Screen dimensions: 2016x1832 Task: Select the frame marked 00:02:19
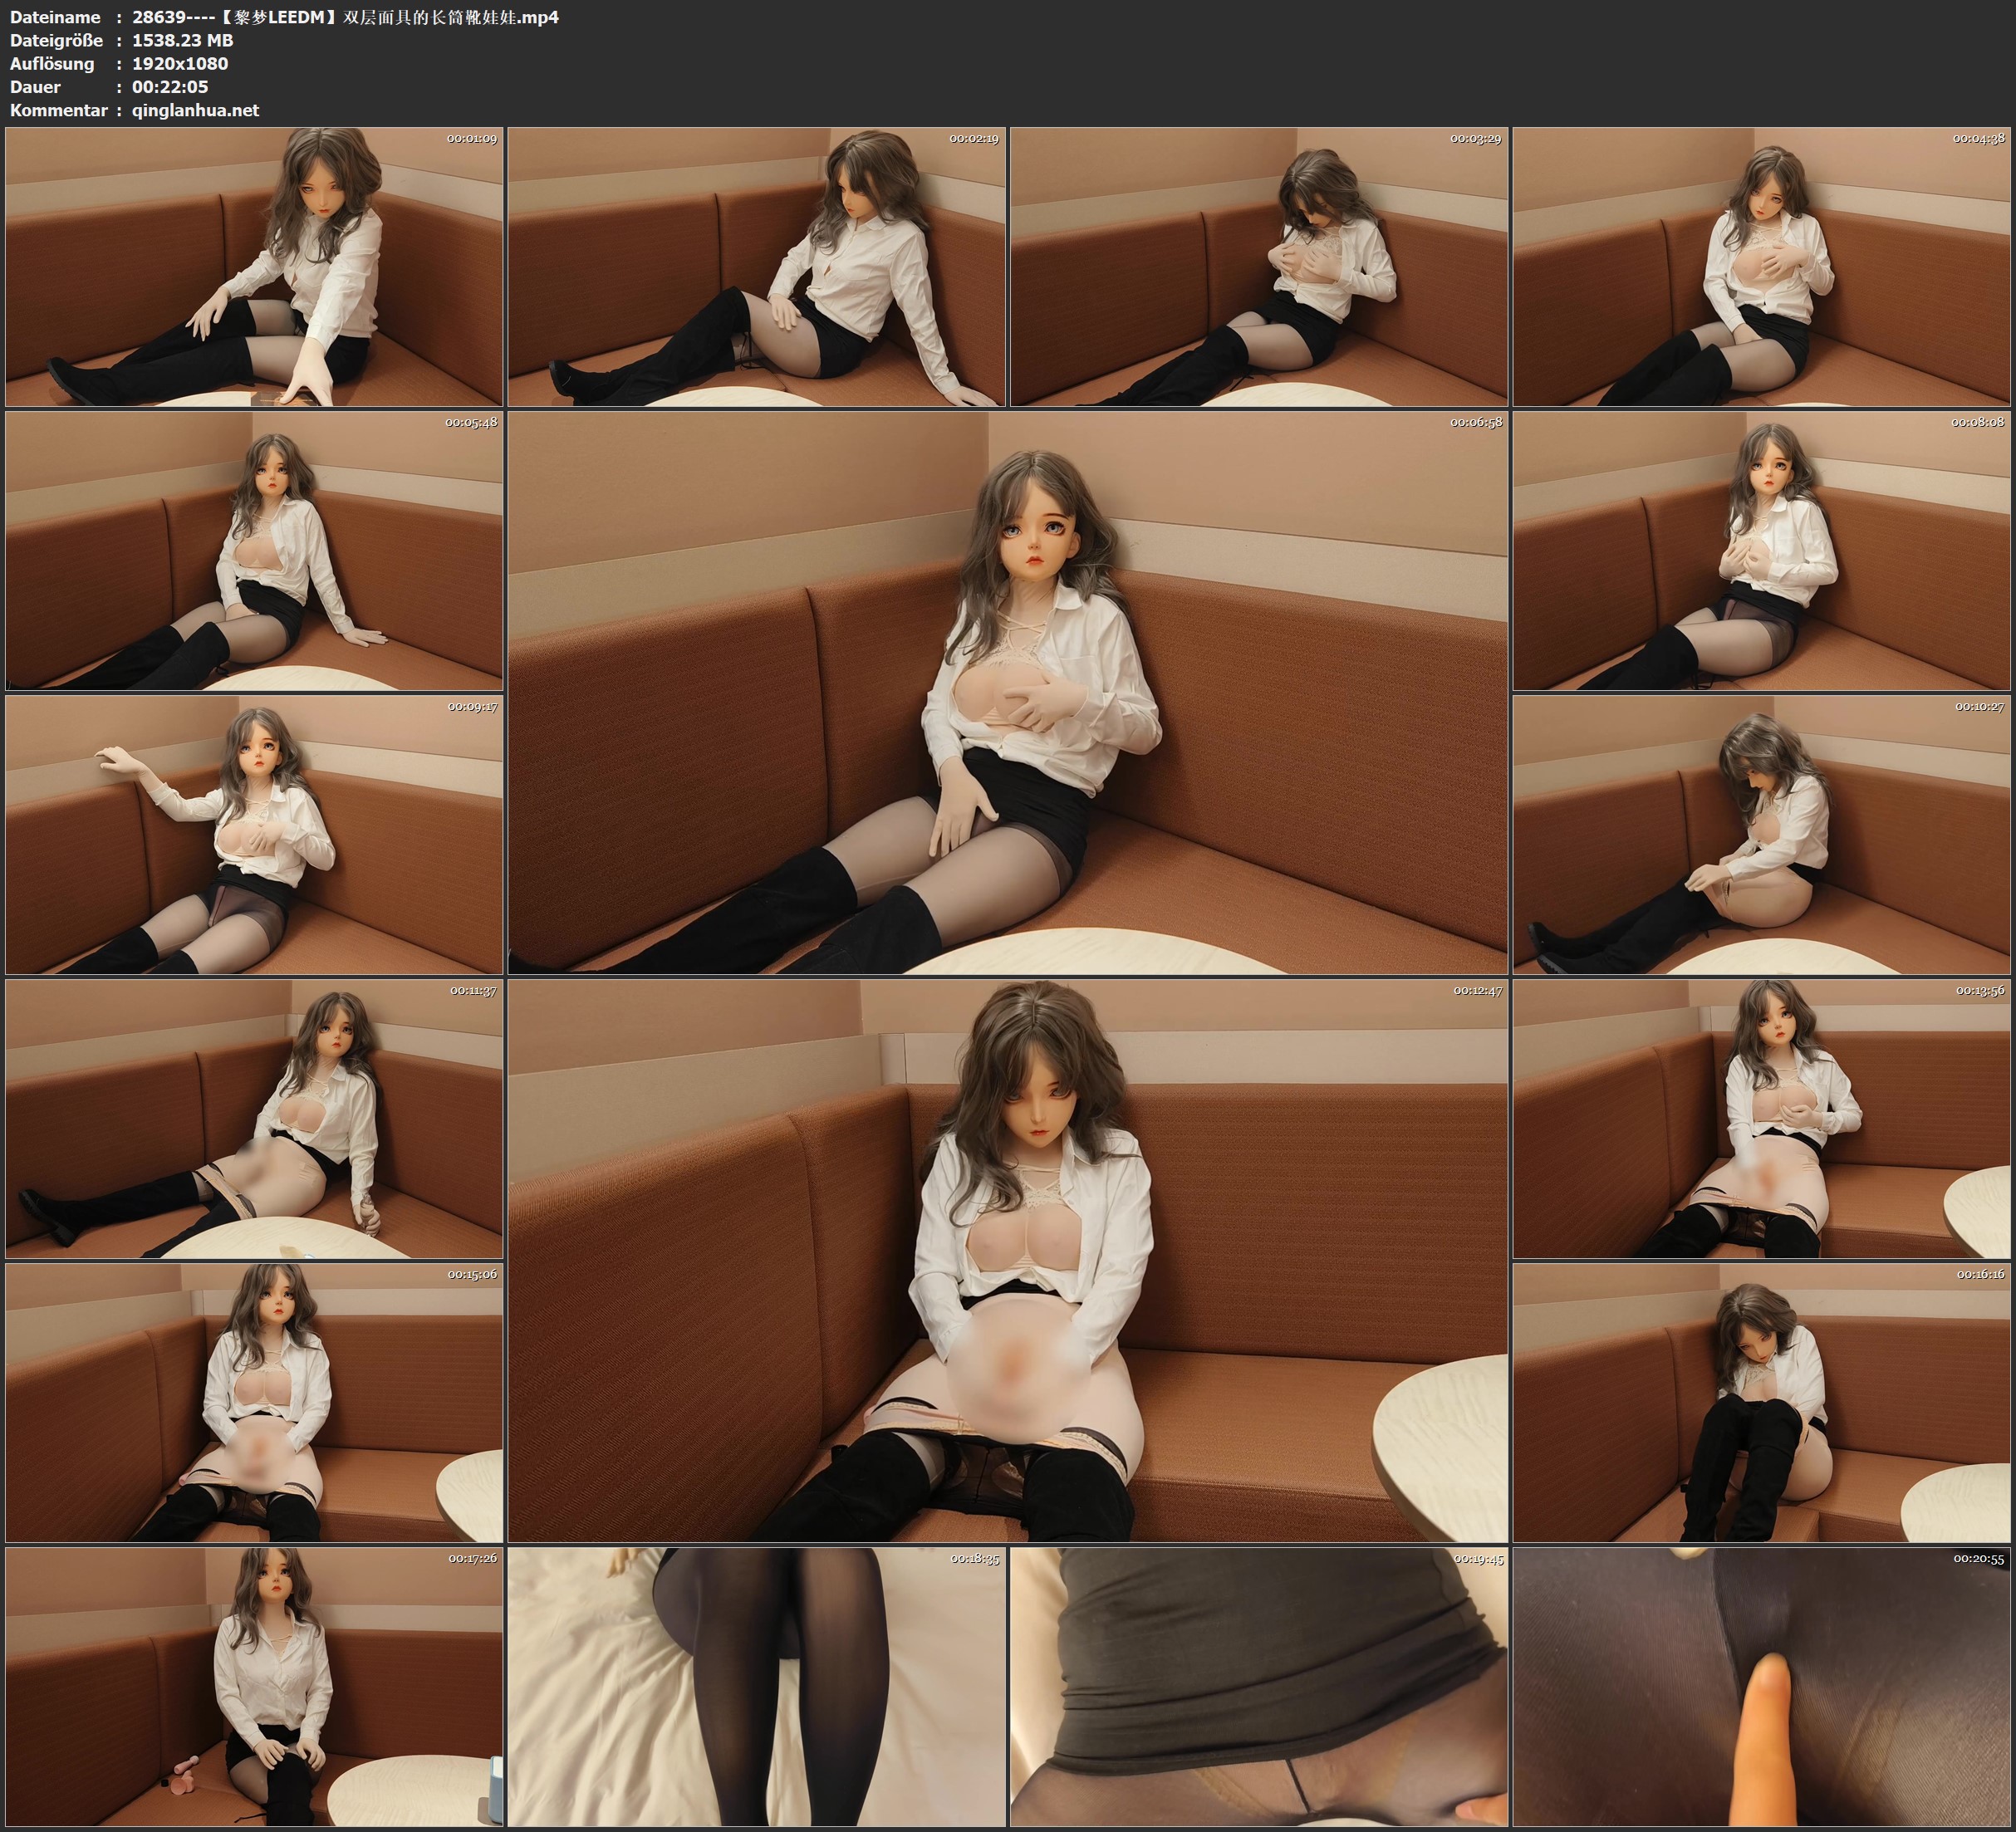(x=756, y=267)
